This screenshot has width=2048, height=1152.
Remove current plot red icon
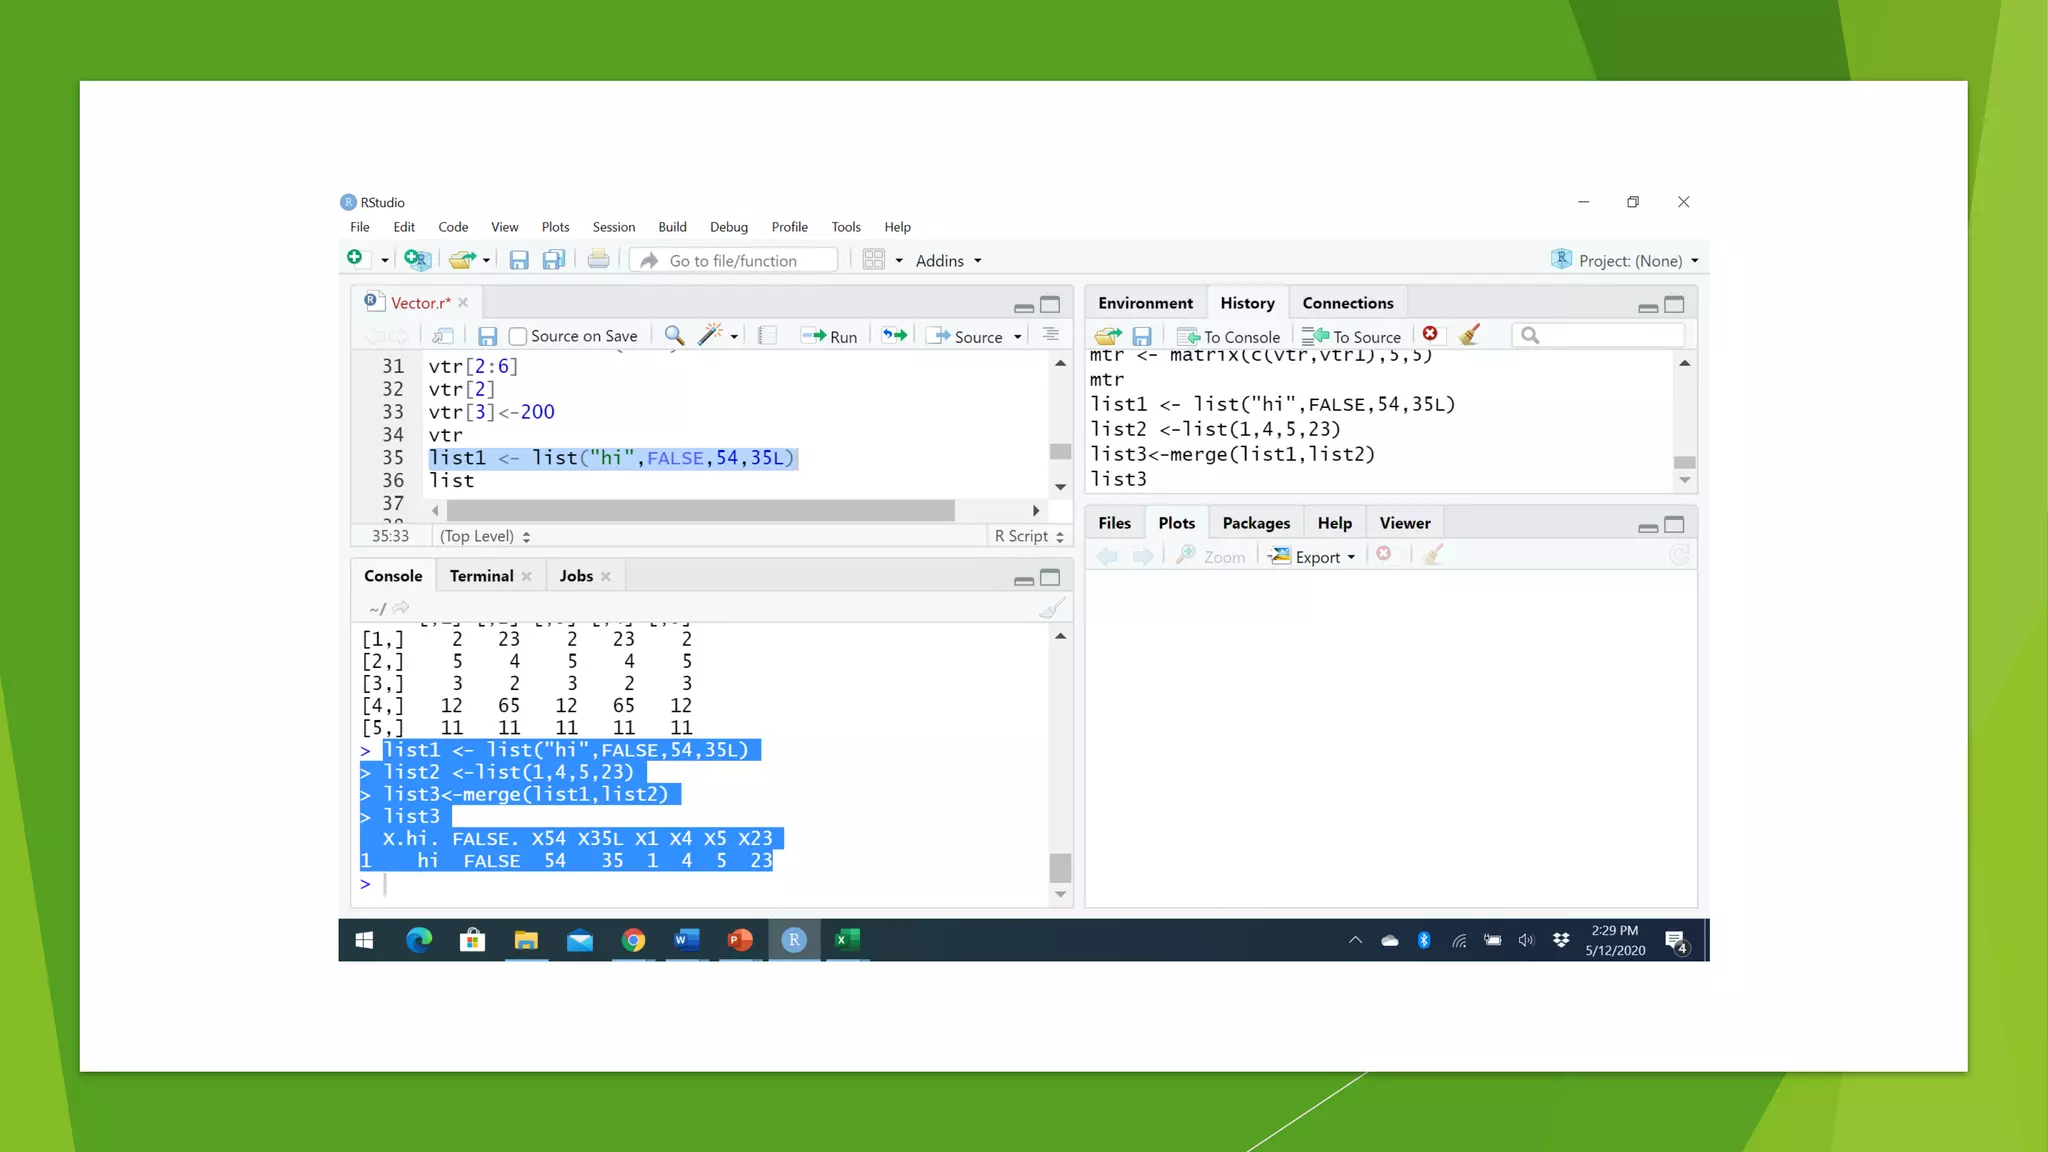(x=1384, y=554)
